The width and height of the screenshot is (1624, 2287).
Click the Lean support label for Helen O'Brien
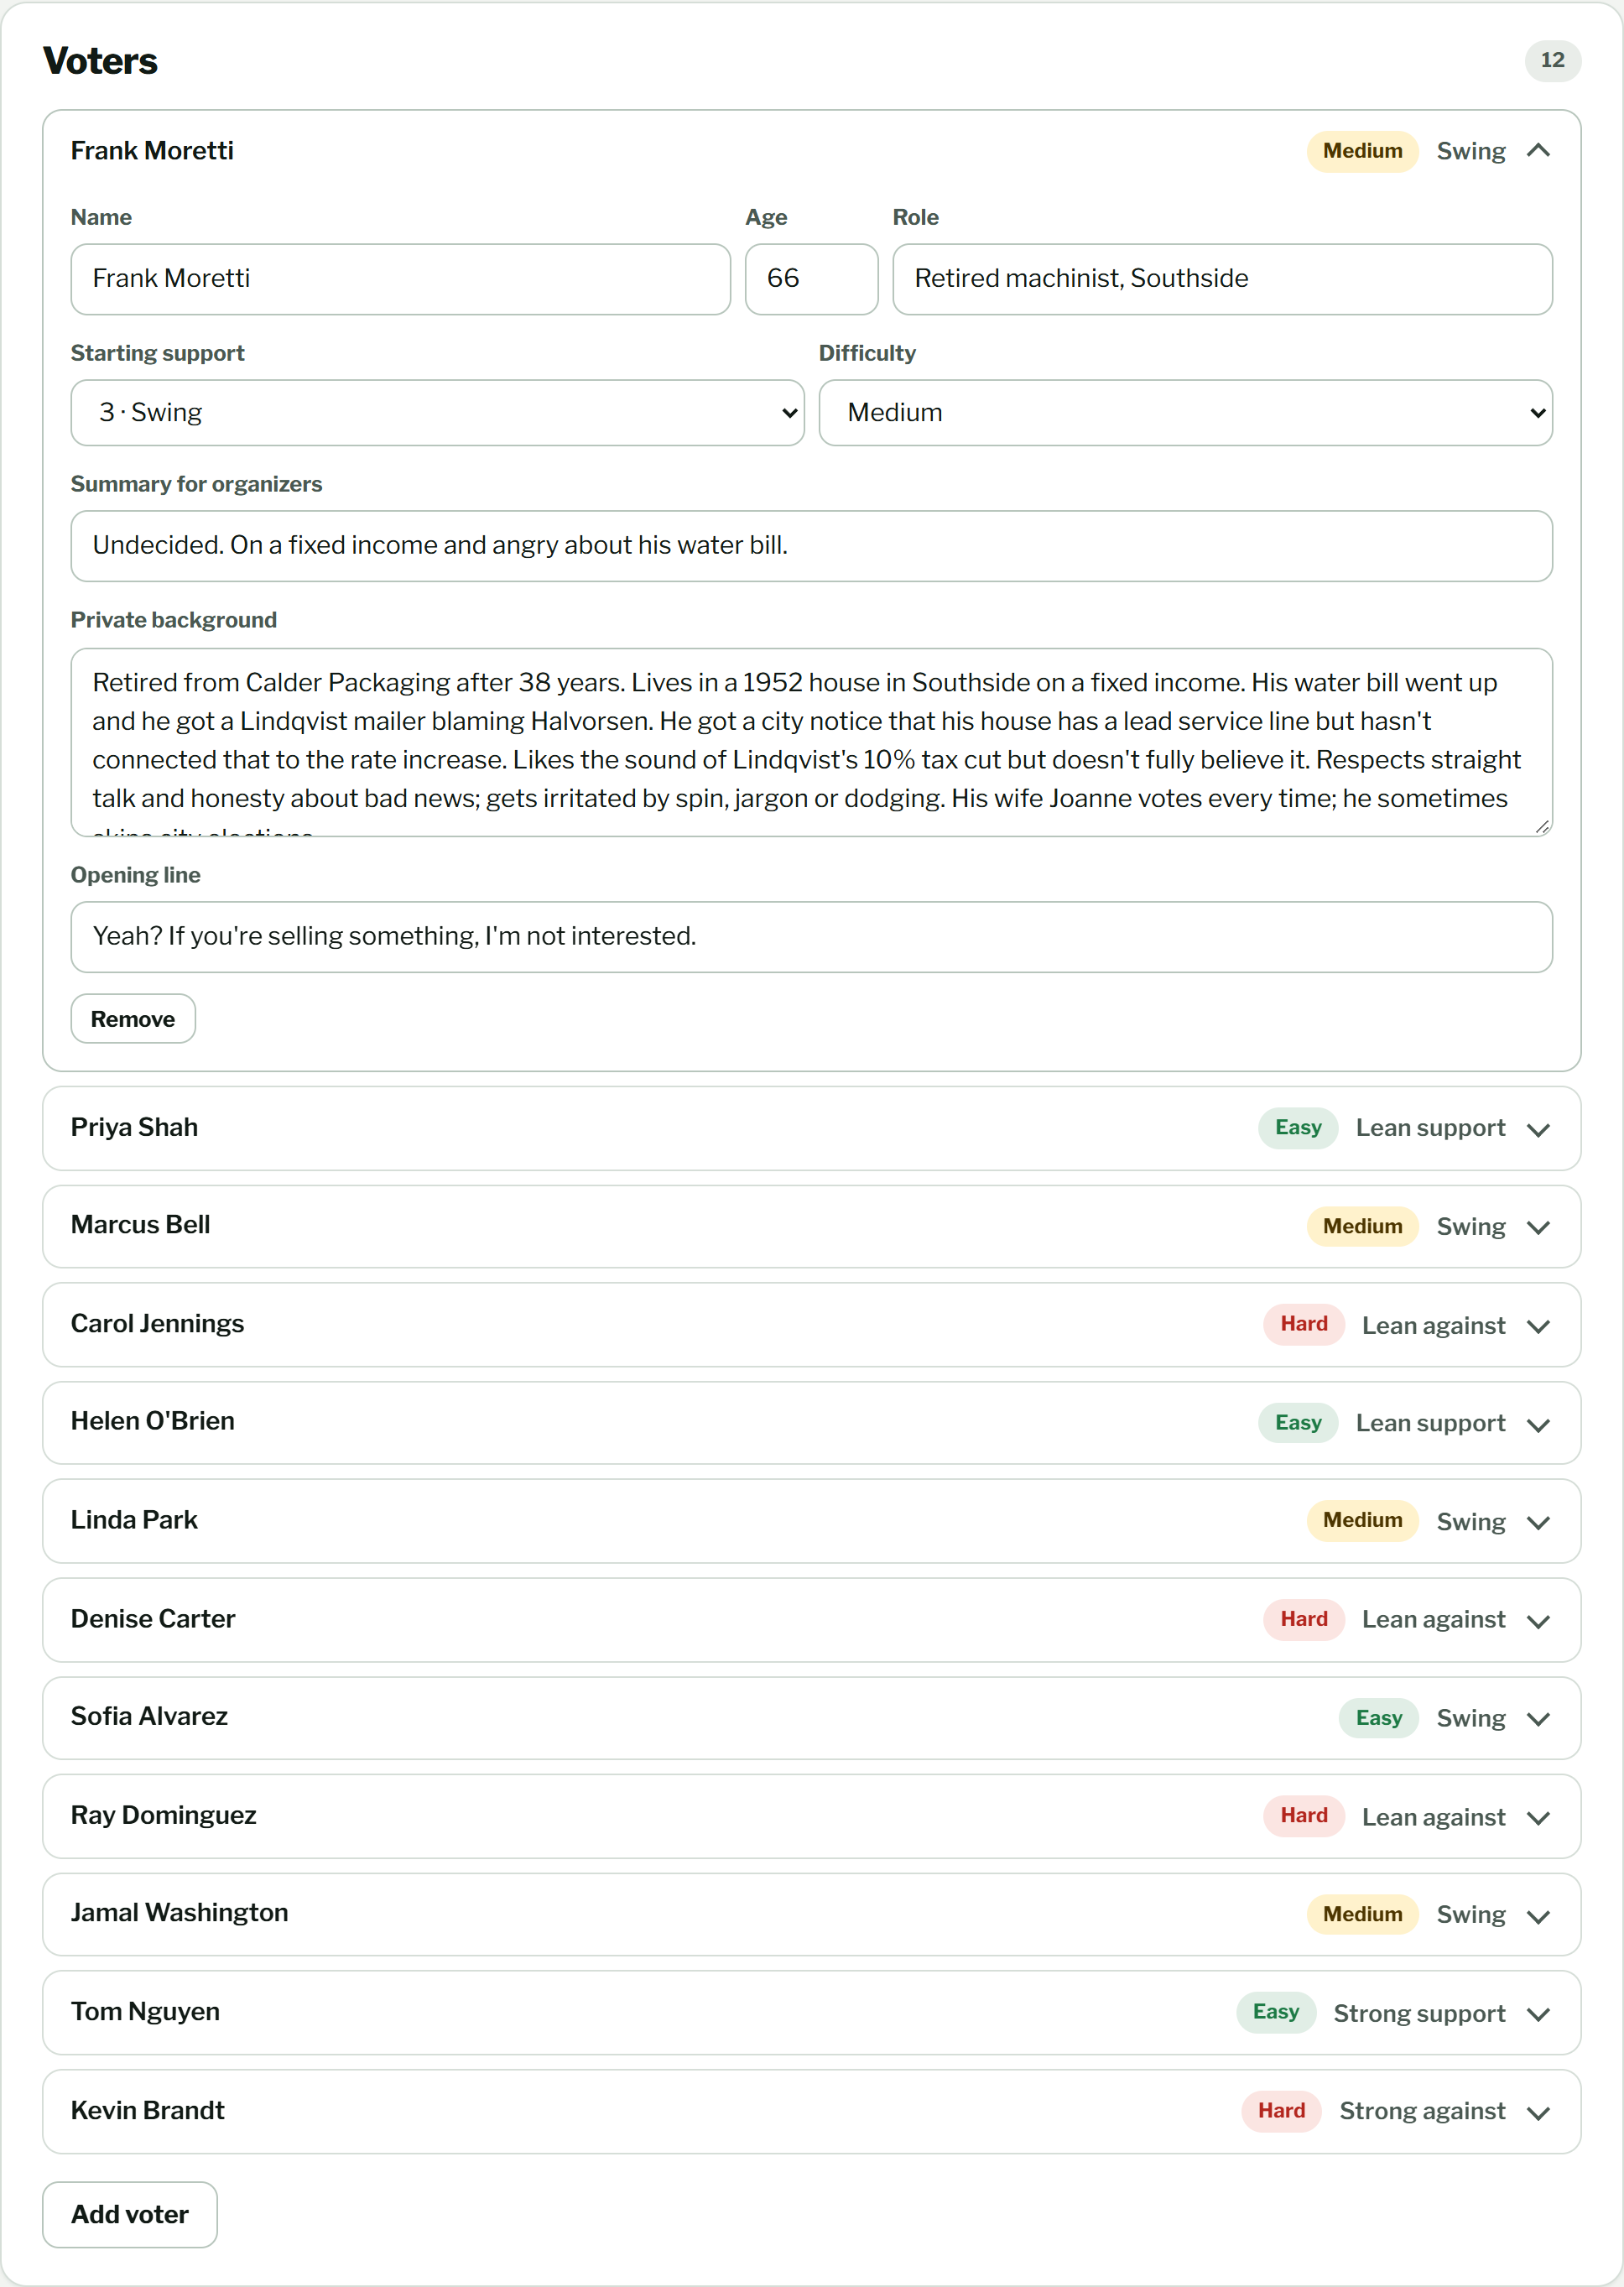(x=1430, y=1423)
